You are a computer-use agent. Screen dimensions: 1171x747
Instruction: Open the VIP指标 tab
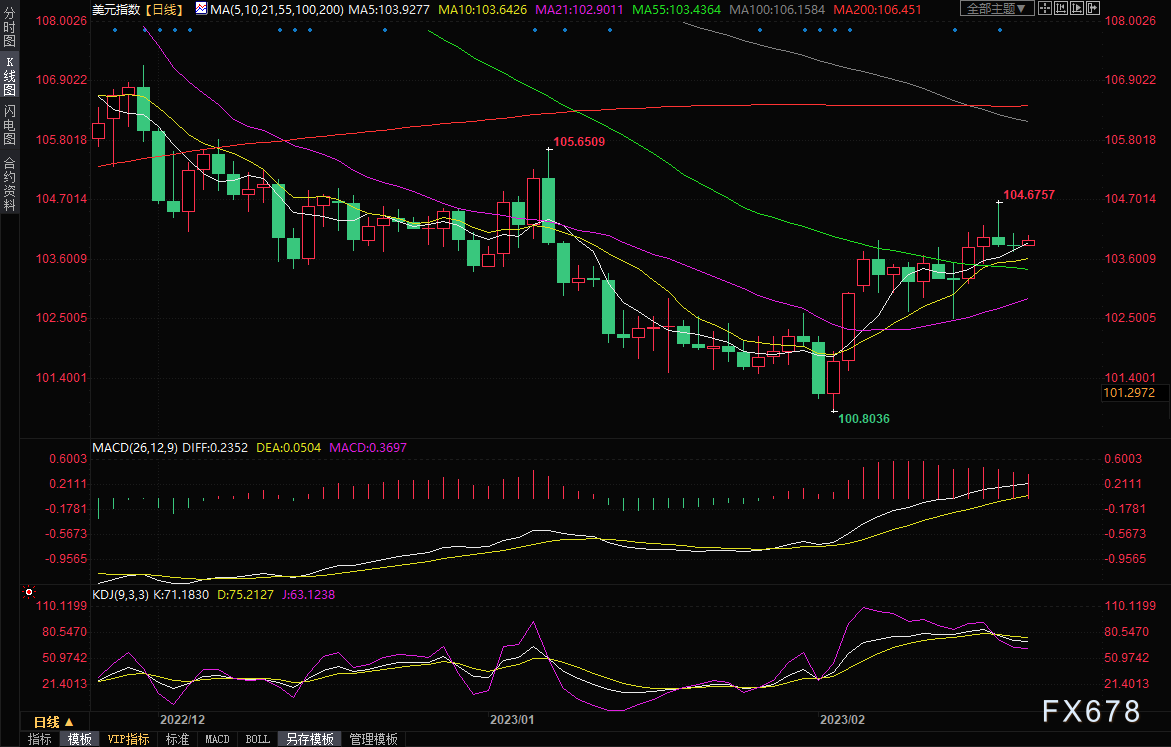coord(128,739)
